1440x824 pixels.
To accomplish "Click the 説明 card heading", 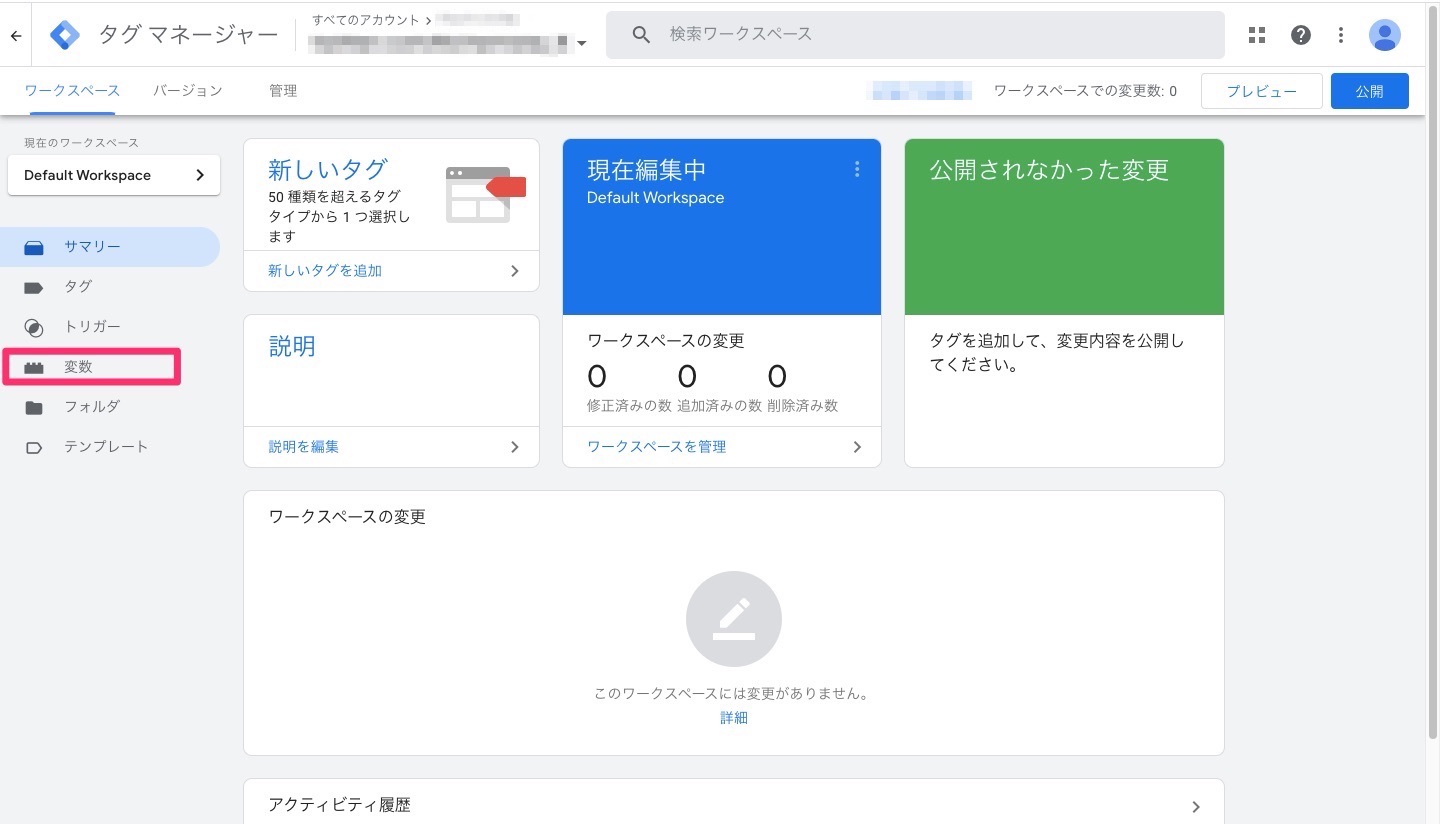I will click(292, 346).
